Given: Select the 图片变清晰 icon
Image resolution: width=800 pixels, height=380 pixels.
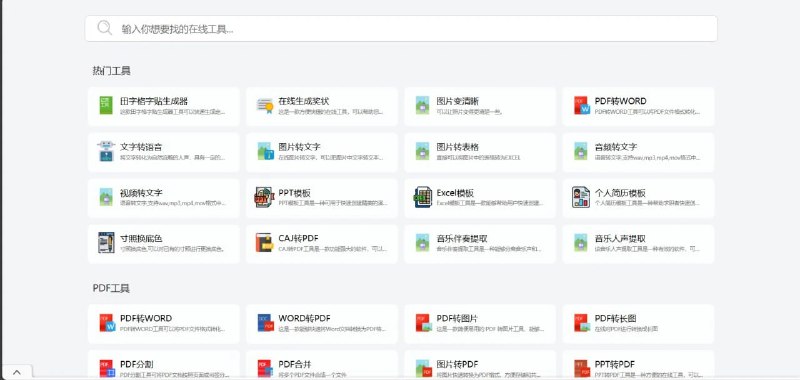Looking at the screenshot, I should point(422,106).
